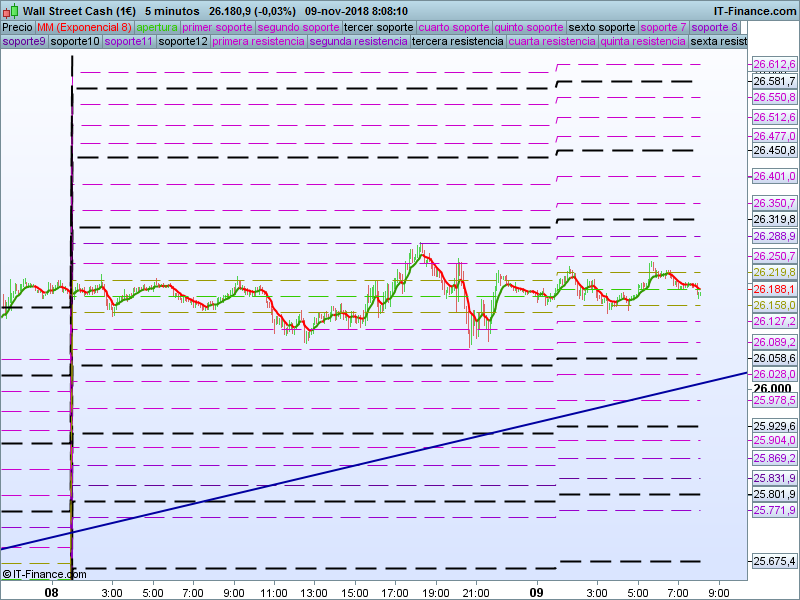Click the 09 date marker on time axis
This screenshot has height=600, width=800.
click(x=536, y=593)
